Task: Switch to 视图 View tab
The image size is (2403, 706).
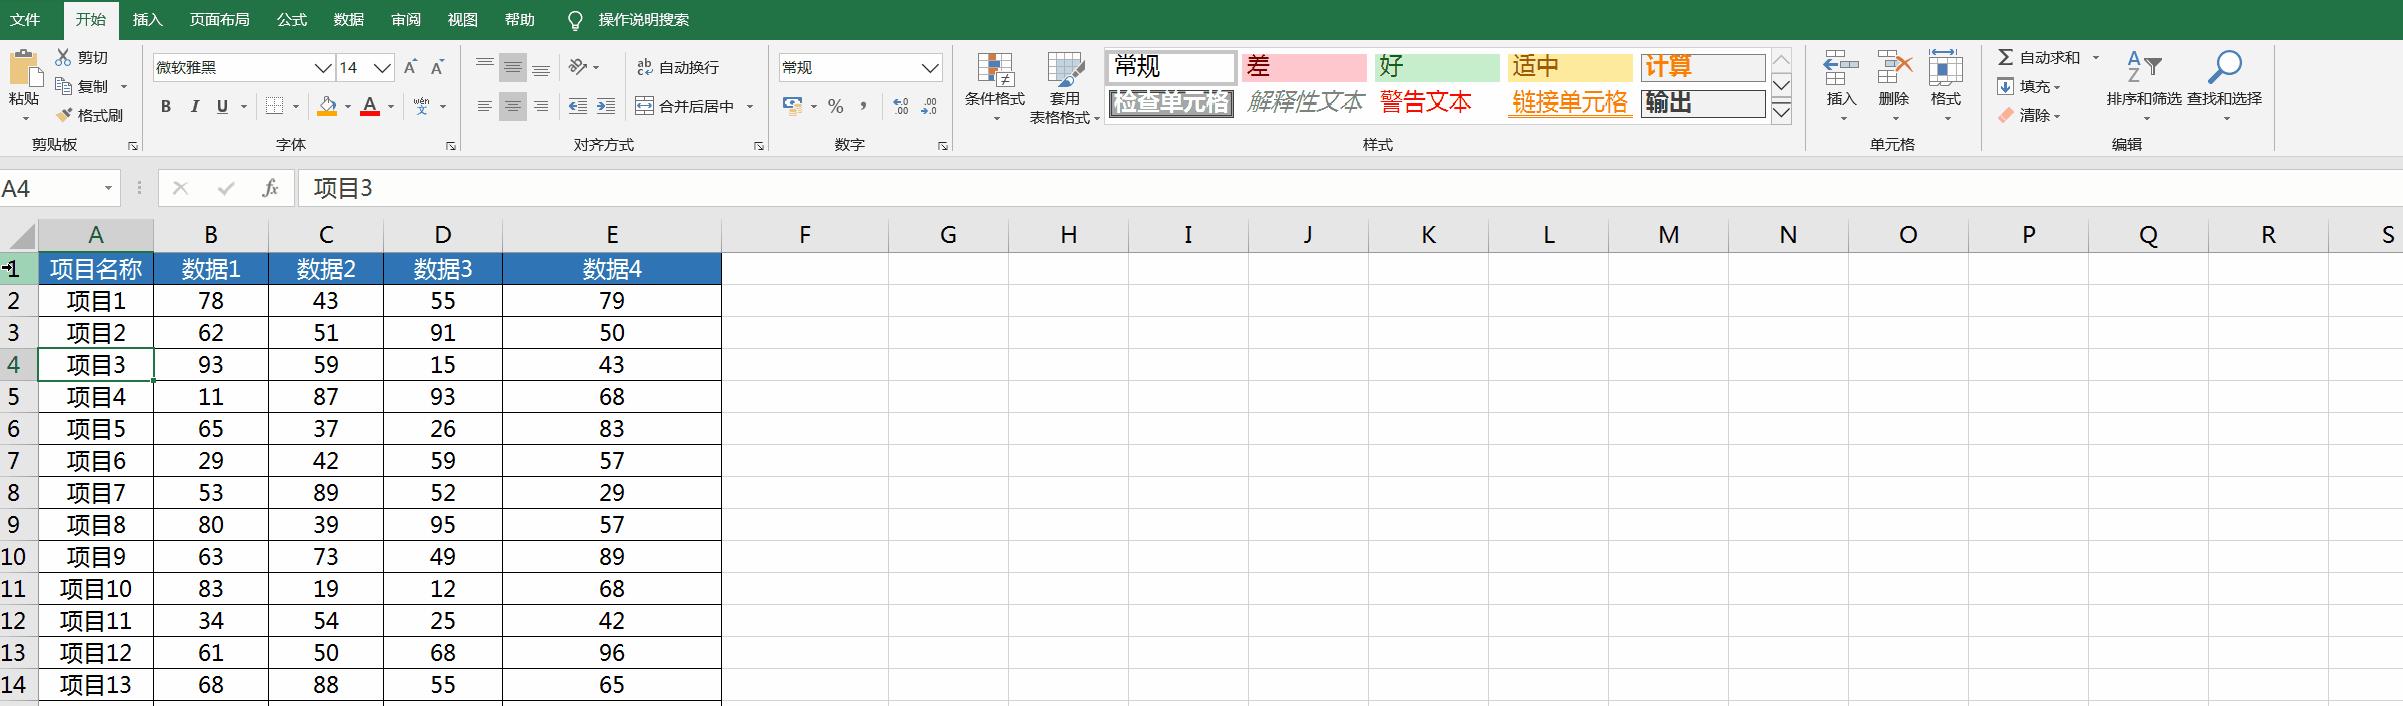Action: (x=462, y=19)
